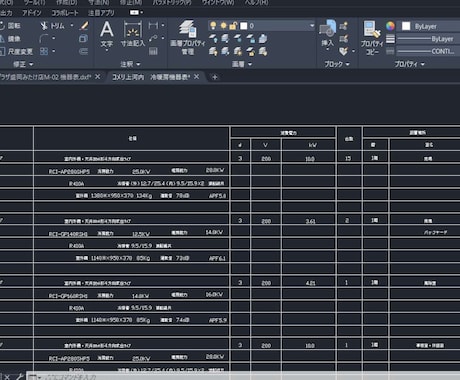
Task: Select the Fillet tool icon
Action: (44, 39)
